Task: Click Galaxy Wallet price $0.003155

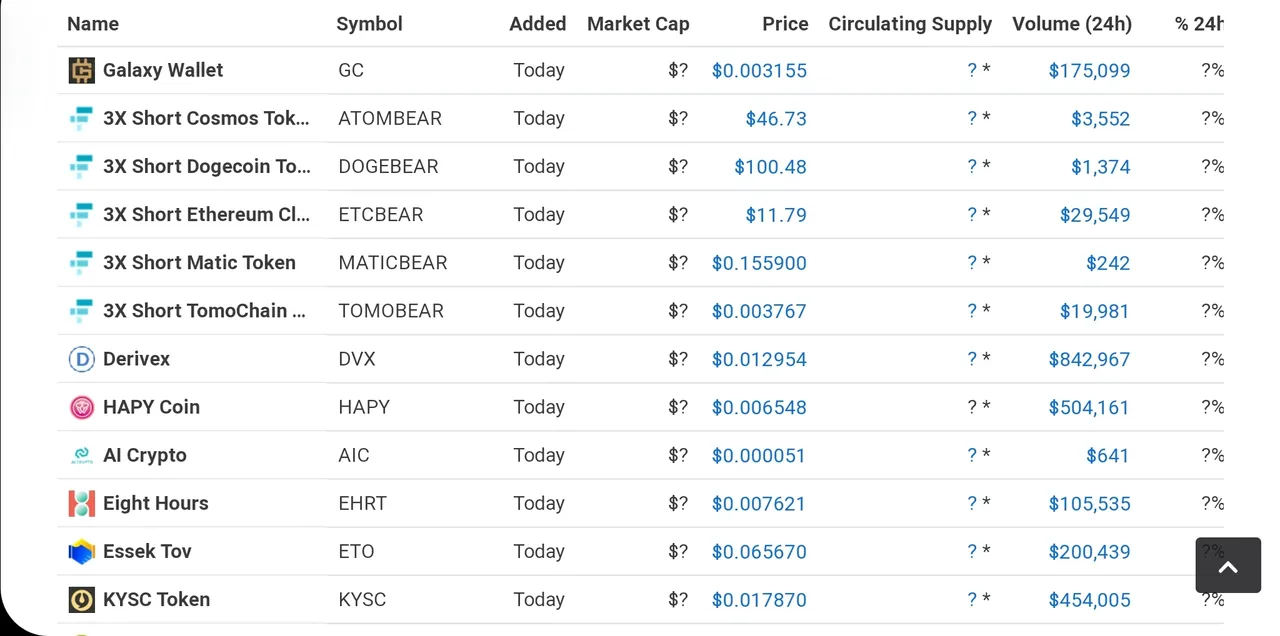Action: click(x=759, y=71)
